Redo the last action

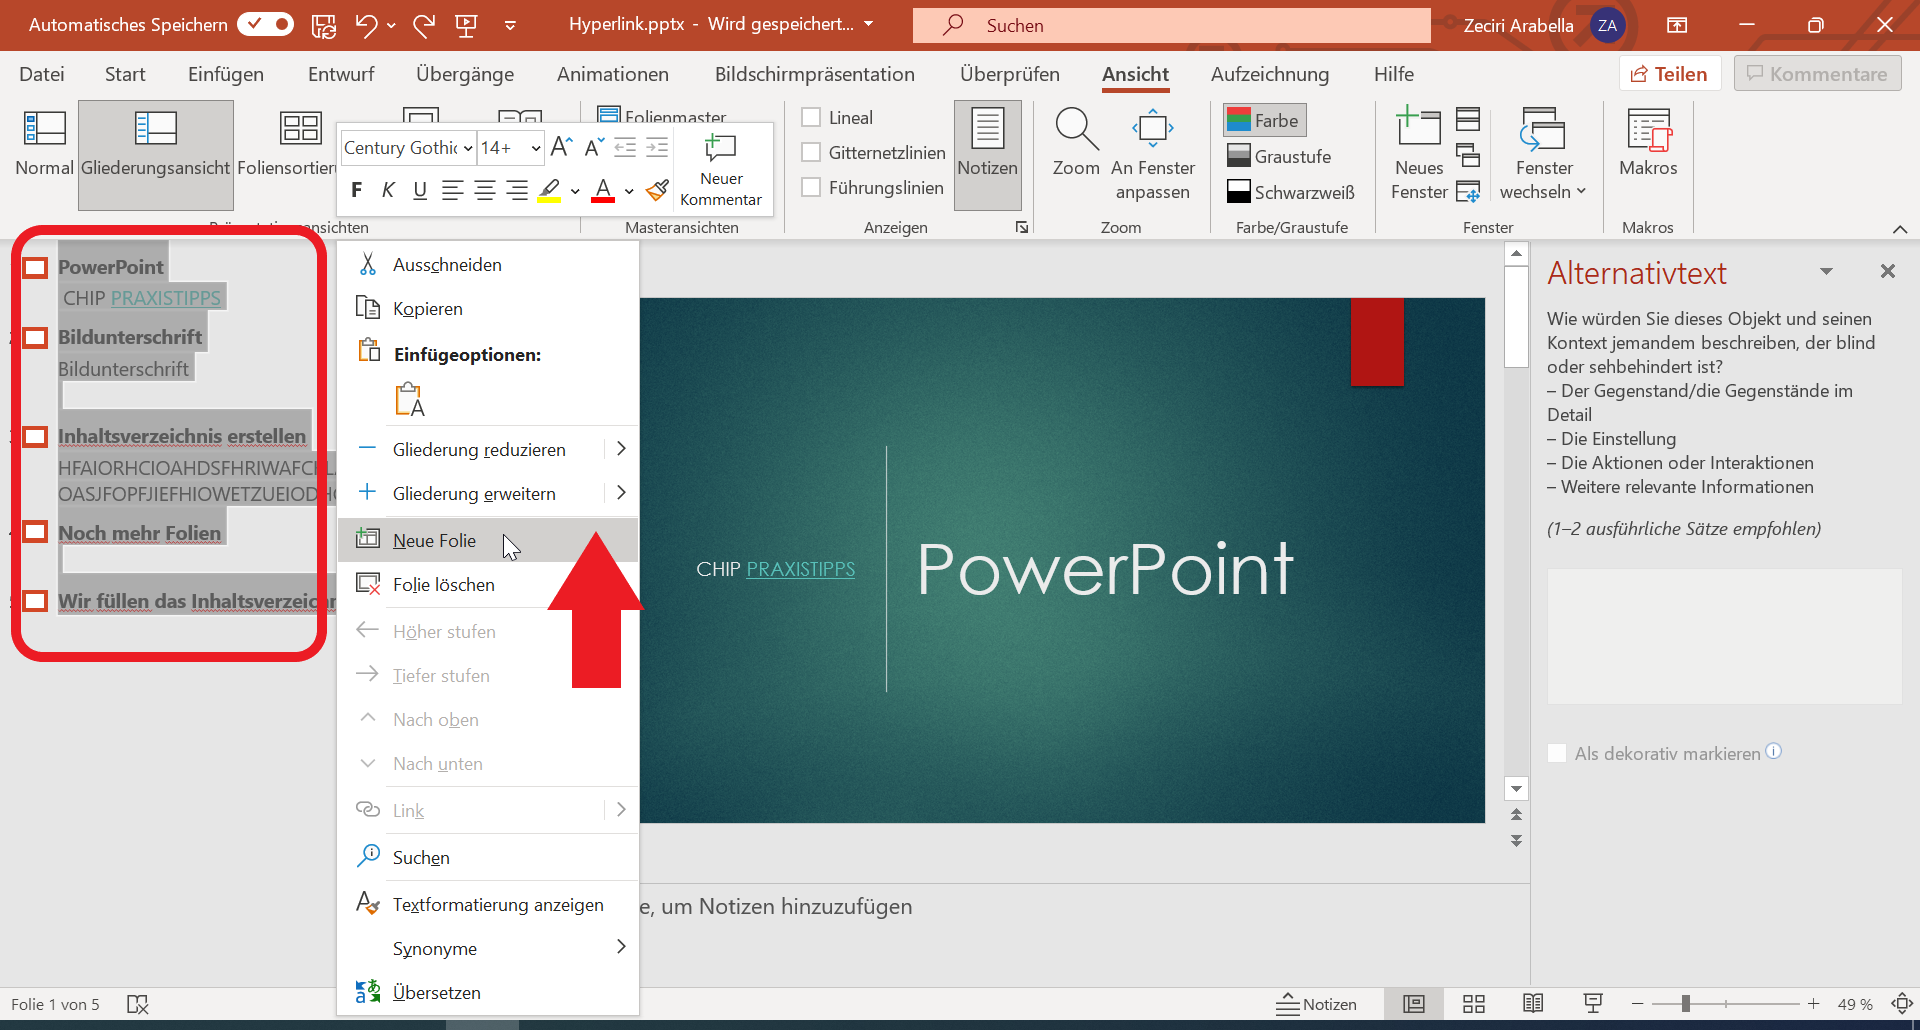click(x=424, y=25)
